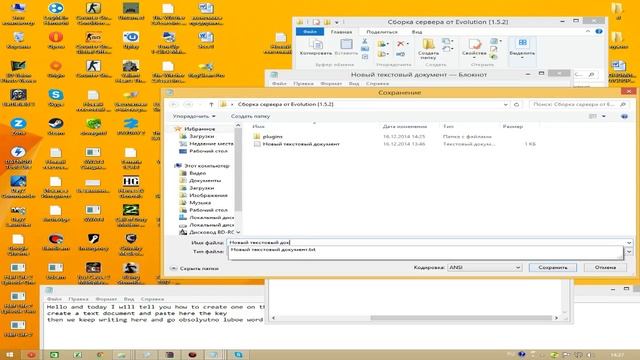
Task: Click the Explorer help question mark icon
Action: [x=599, y=32]
